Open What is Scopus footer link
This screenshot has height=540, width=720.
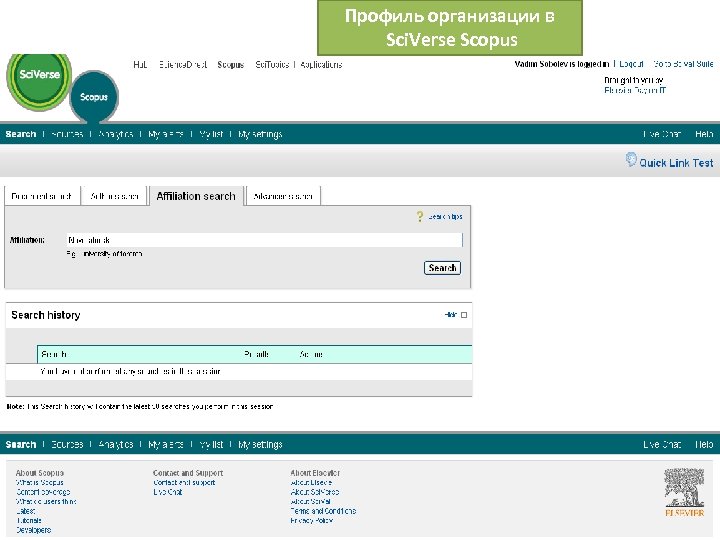[39, 483]
